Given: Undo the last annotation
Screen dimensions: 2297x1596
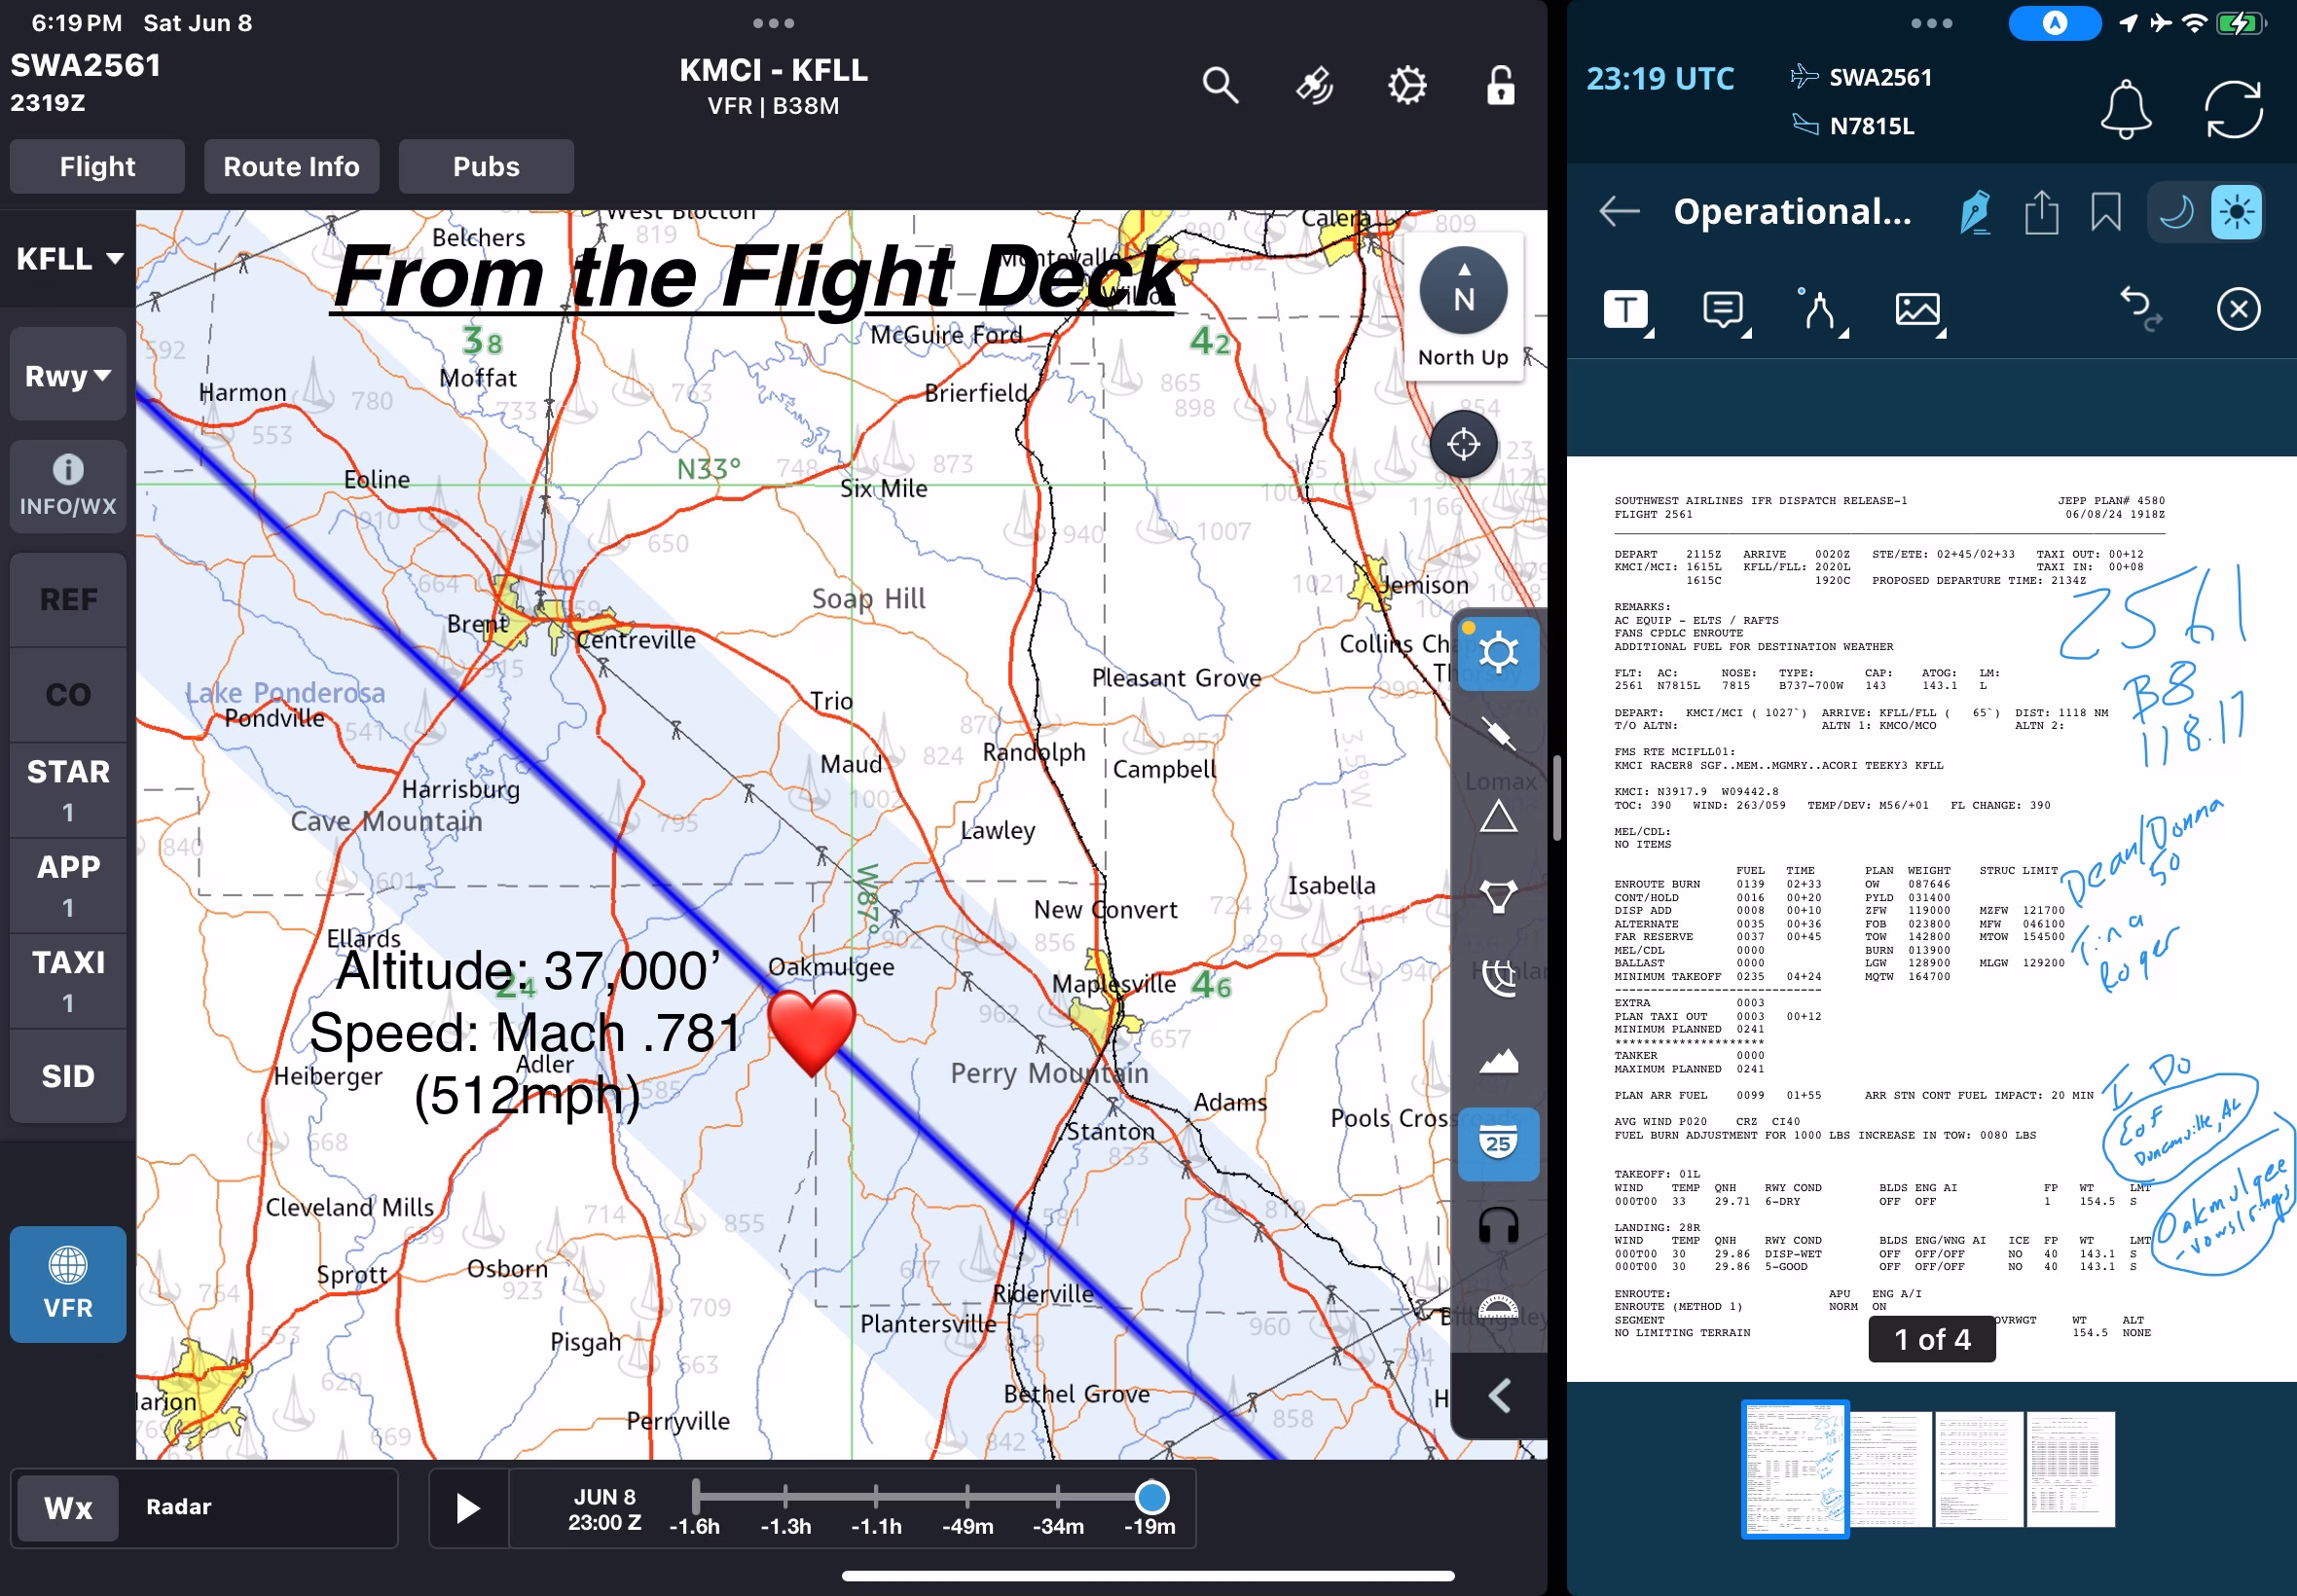Looking at the screenshot, I should (2140, 307).
